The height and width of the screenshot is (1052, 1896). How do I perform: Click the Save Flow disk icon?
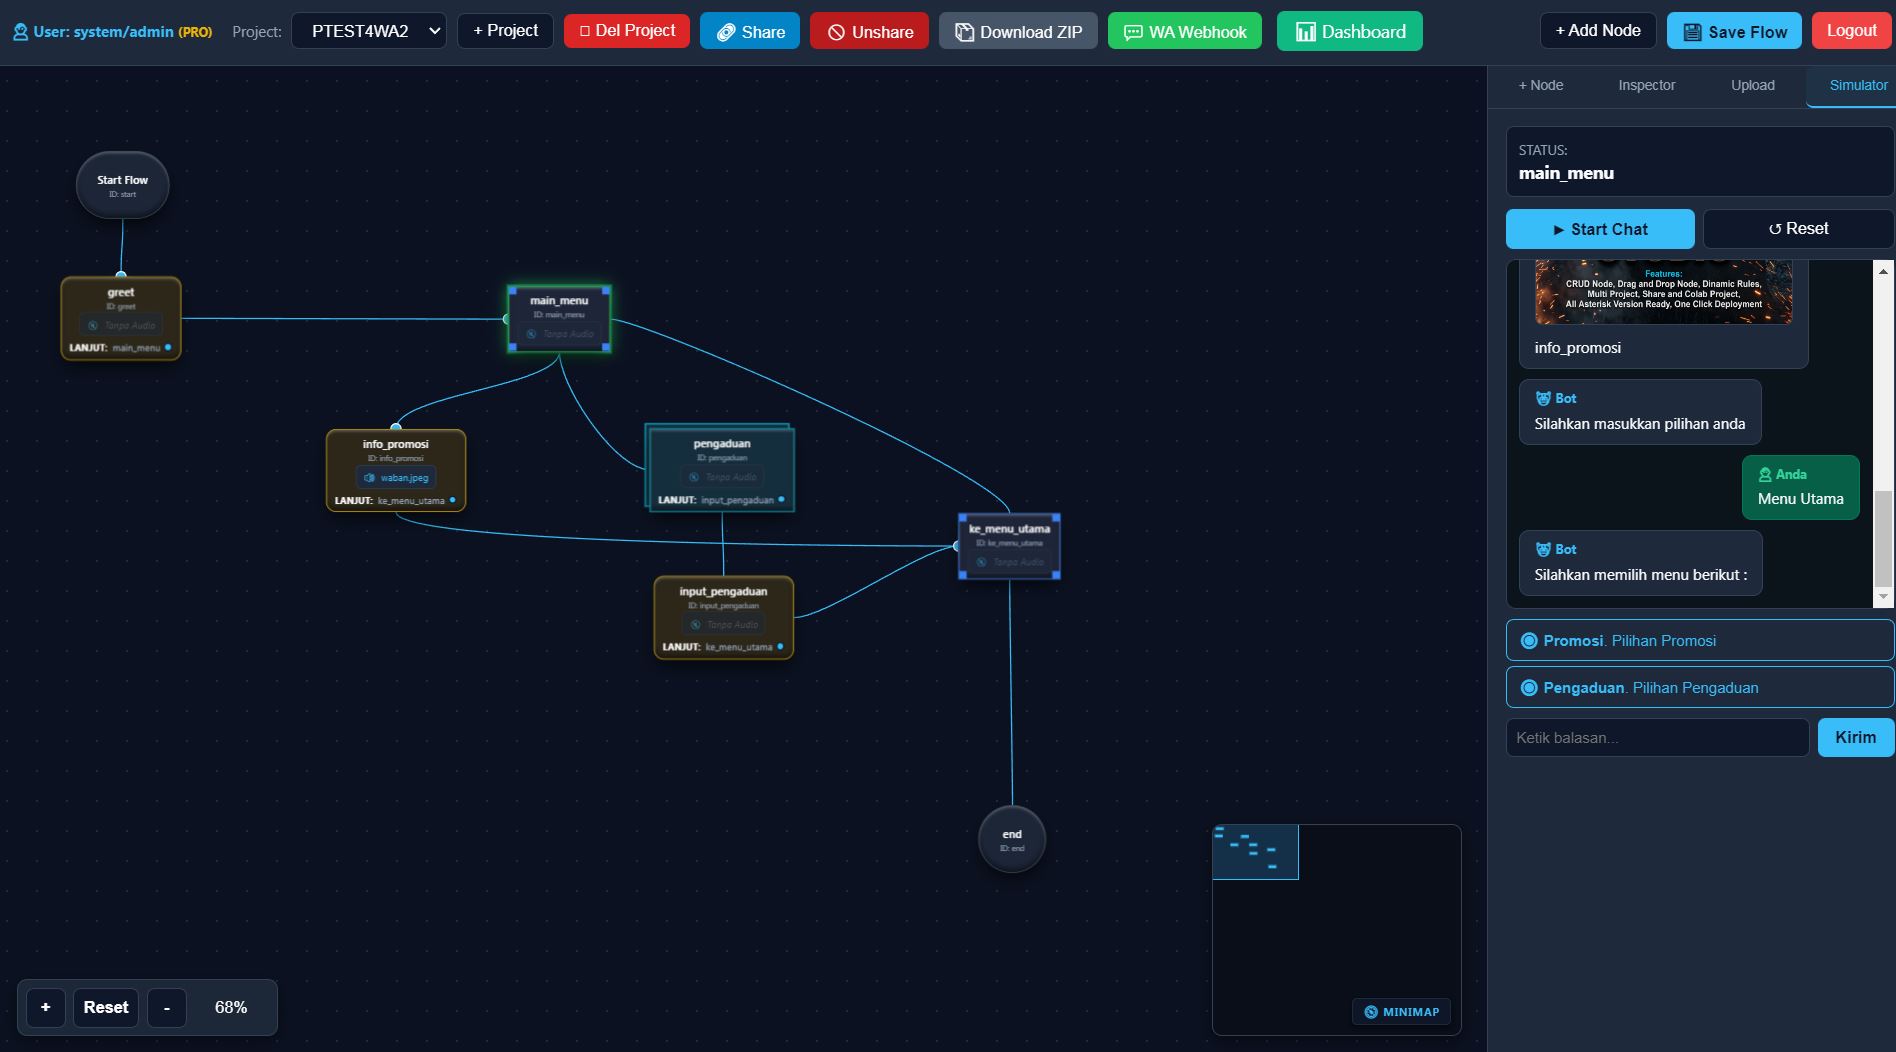coord(1692,32)
